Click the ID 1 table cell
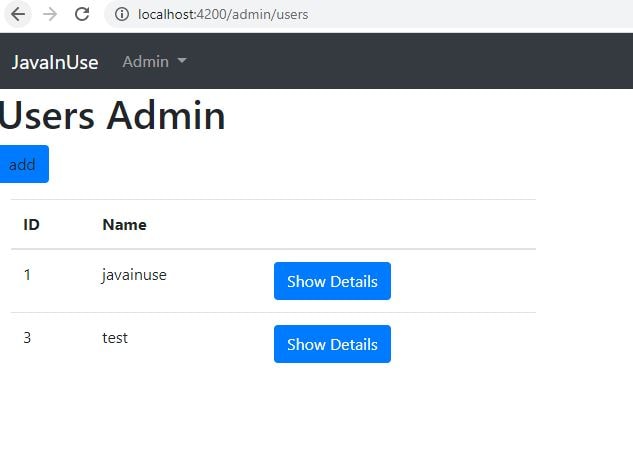The width and height of the screenshot is (633, 461). tap(27, 275)
